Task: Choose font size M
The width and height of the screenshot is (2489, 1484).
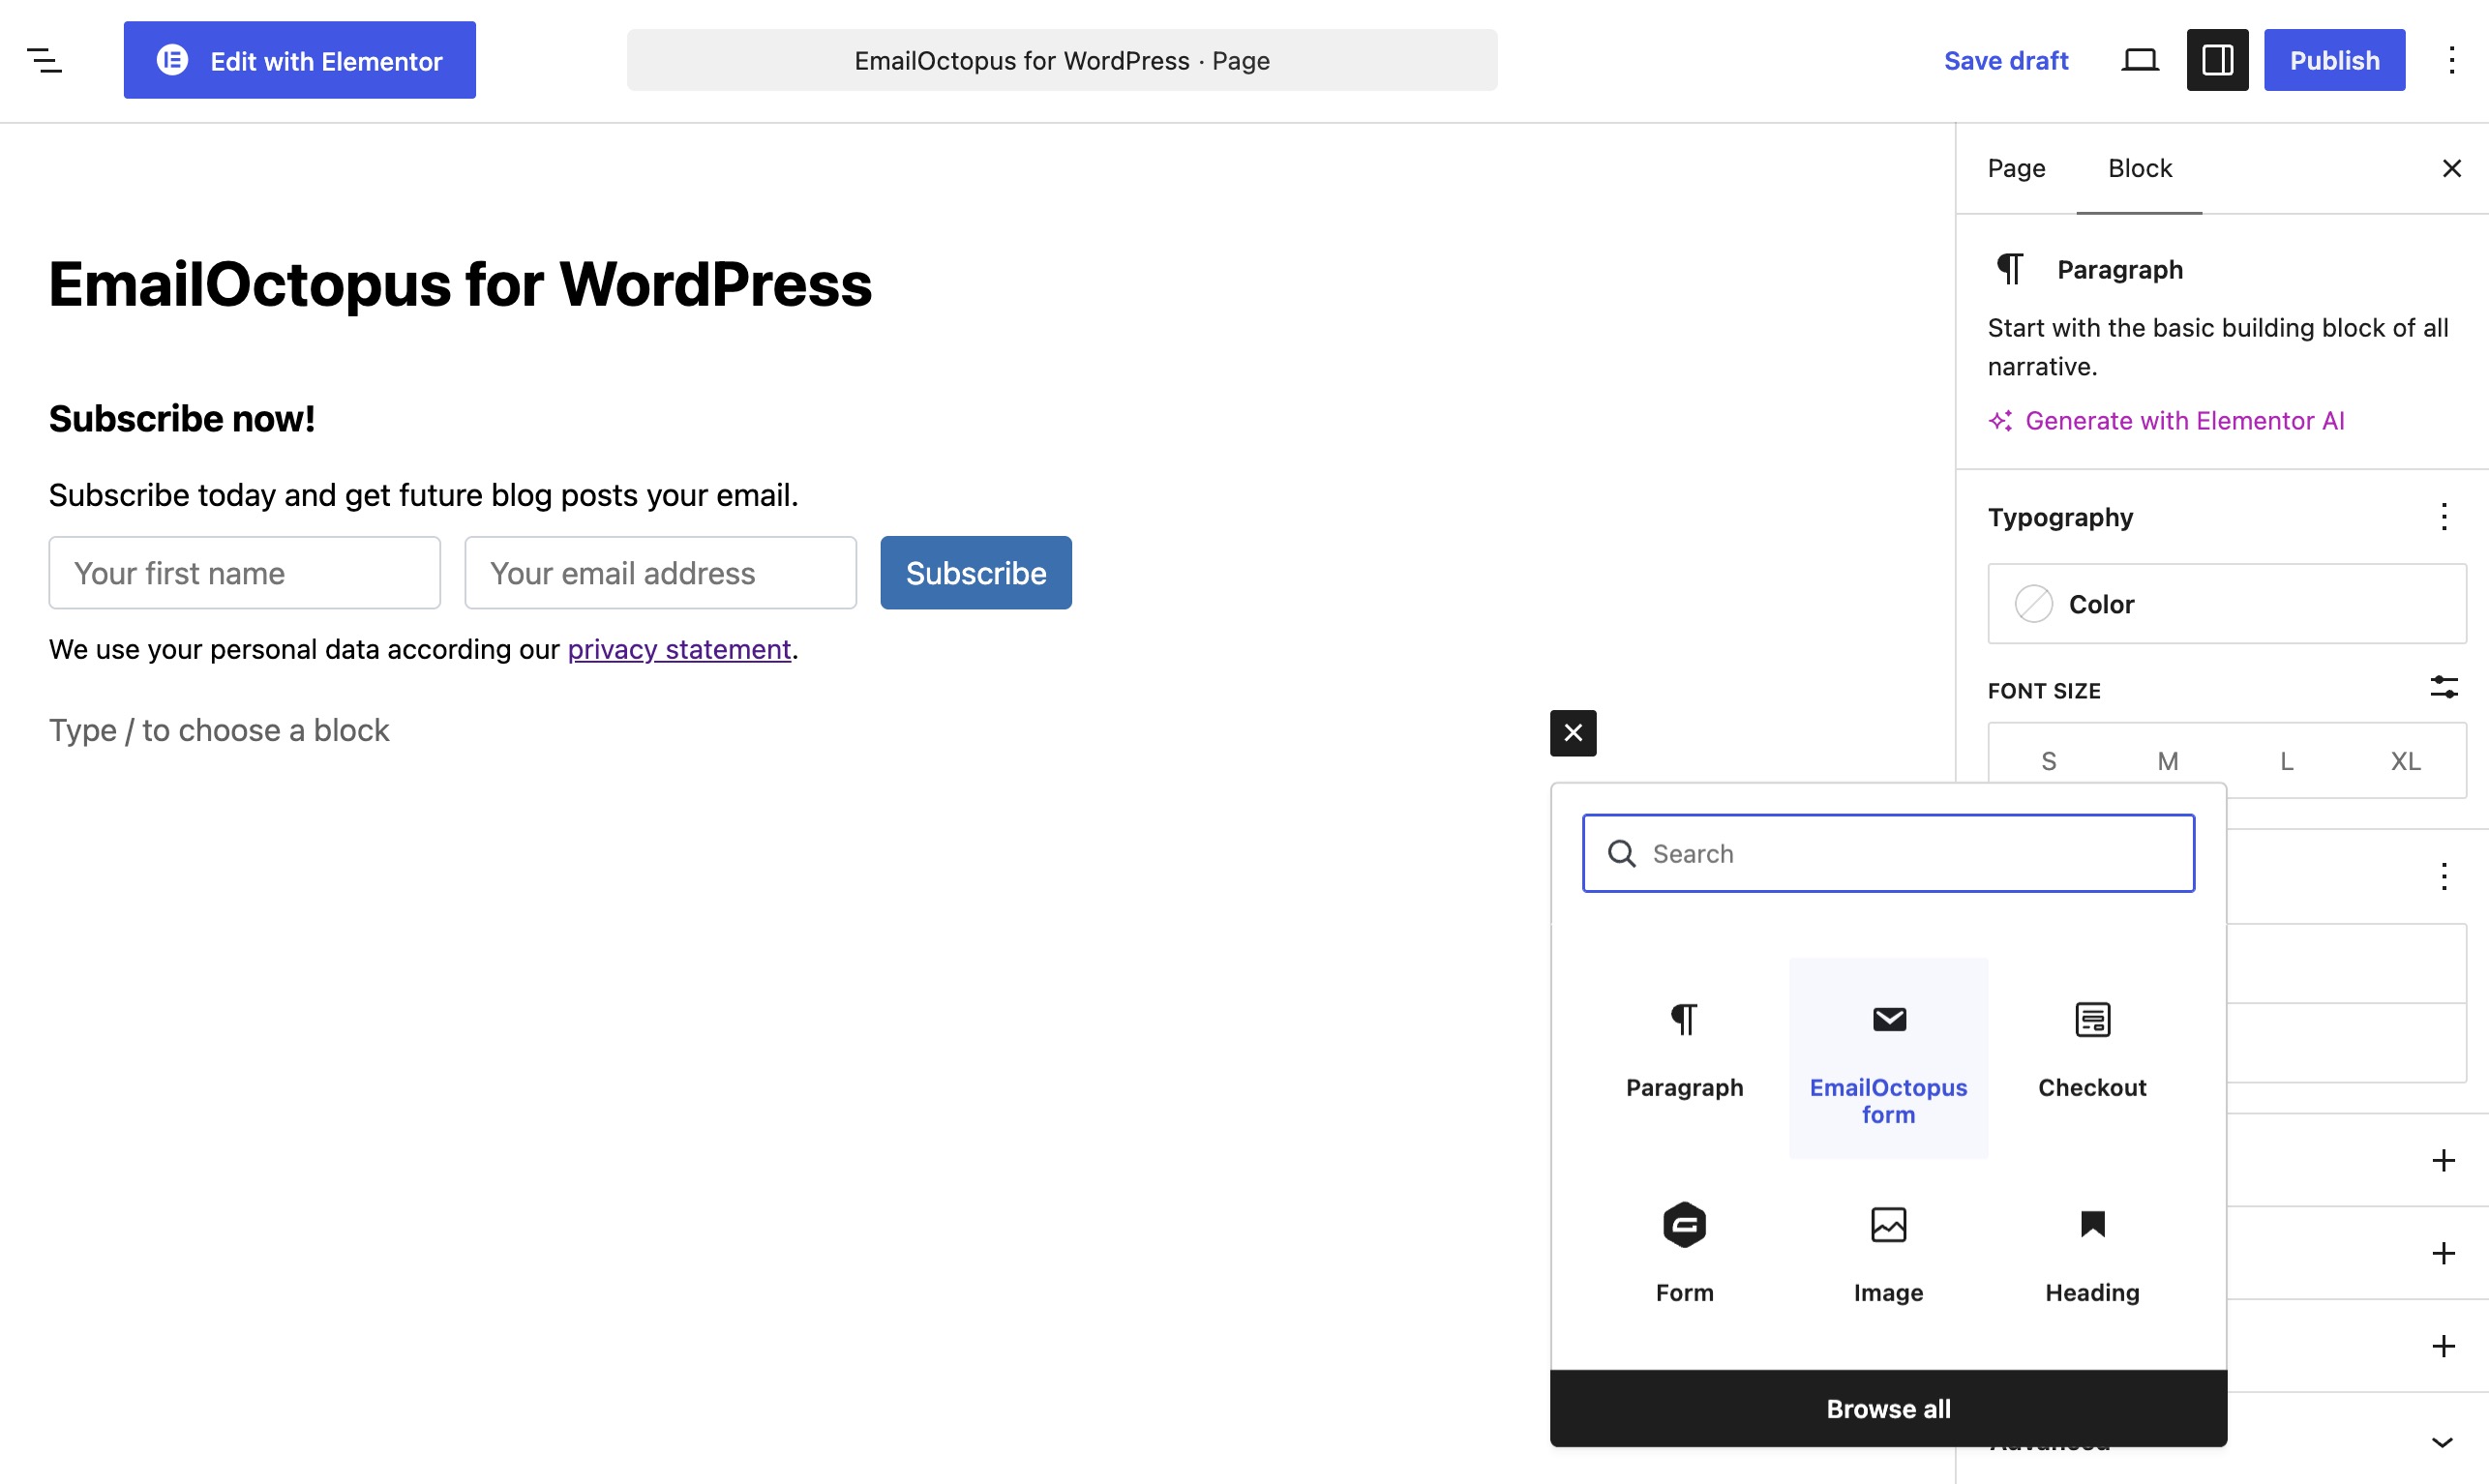Action: coord(2167,761)
